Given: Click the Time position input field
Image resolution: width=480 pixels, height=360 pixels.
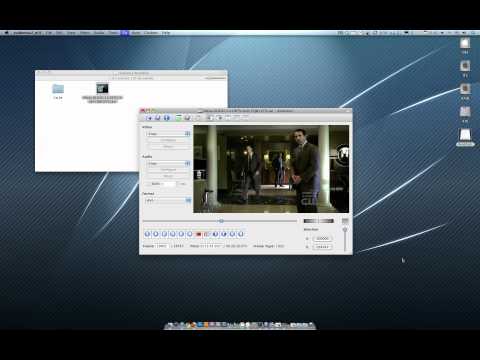Looking at the screenshot, I should (211, 246).
